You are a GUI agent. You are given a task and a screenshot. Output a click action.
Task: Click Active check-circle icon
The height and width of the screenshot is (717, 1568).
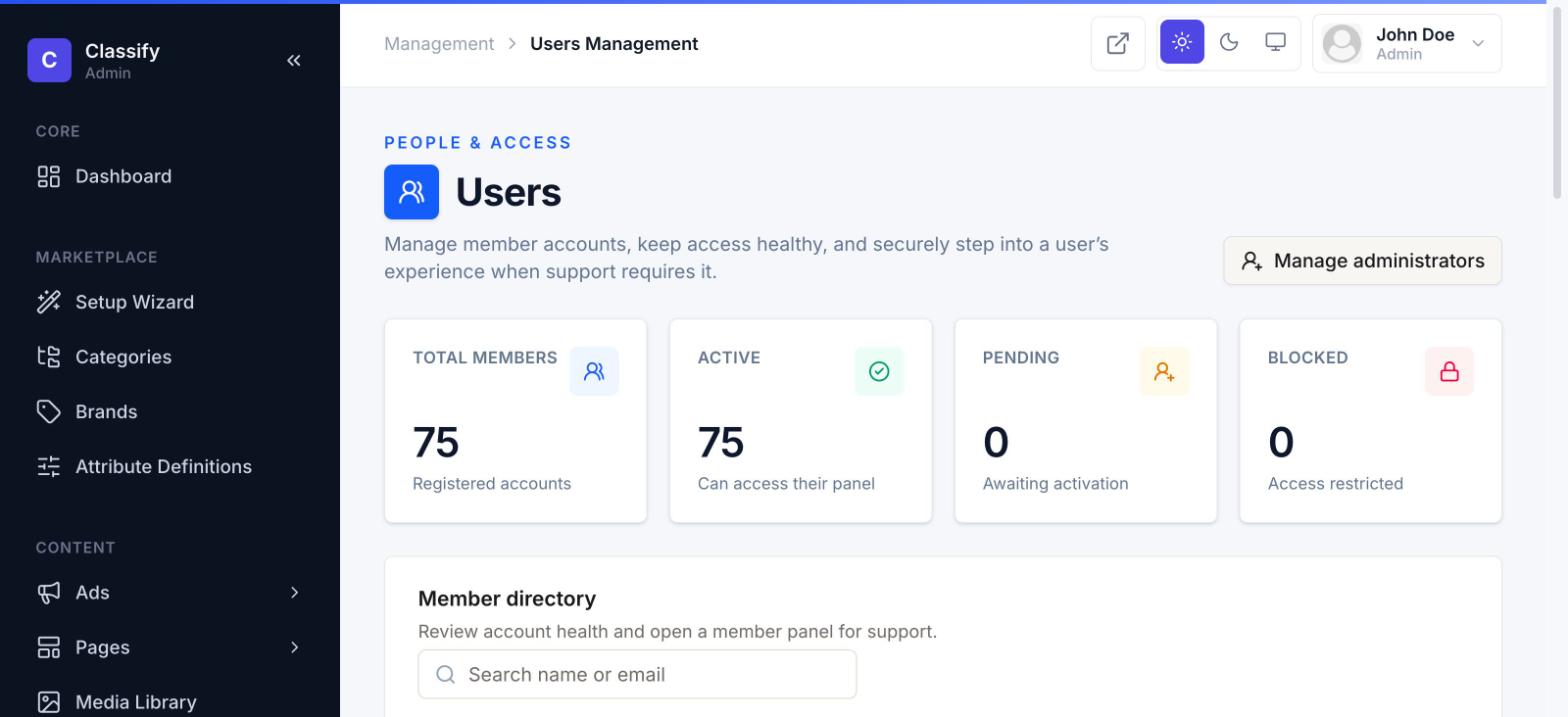879,371
